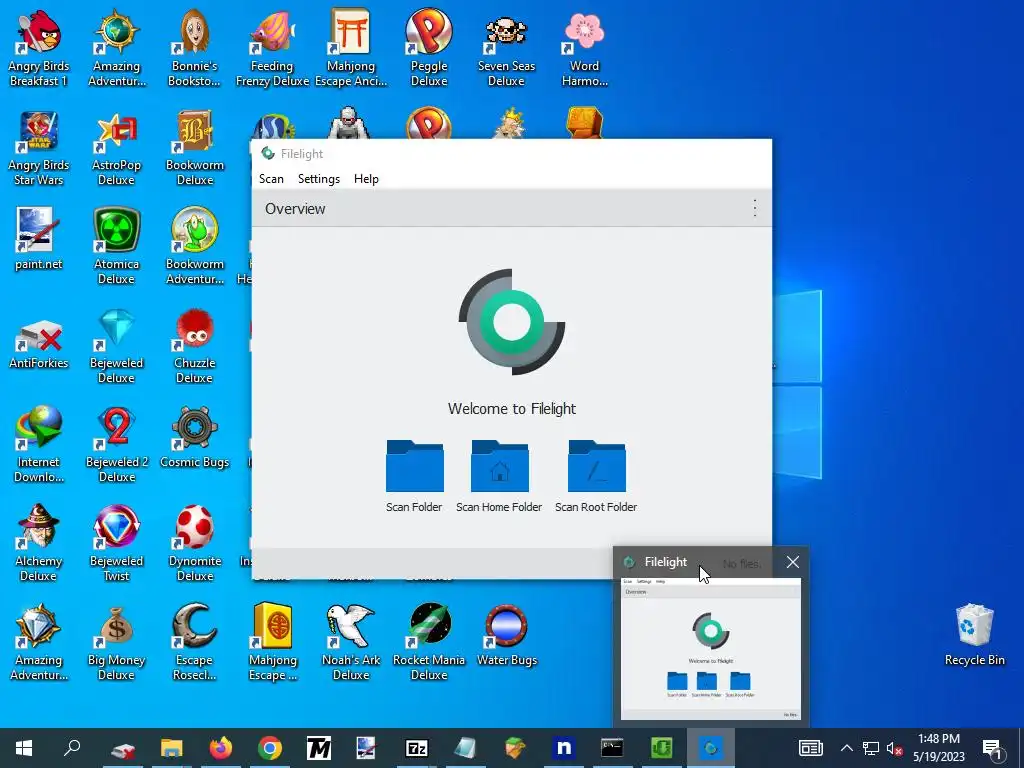The image size is (1024, 768).
Task: Select the Recycle Bin
Action: pos(974,635)
